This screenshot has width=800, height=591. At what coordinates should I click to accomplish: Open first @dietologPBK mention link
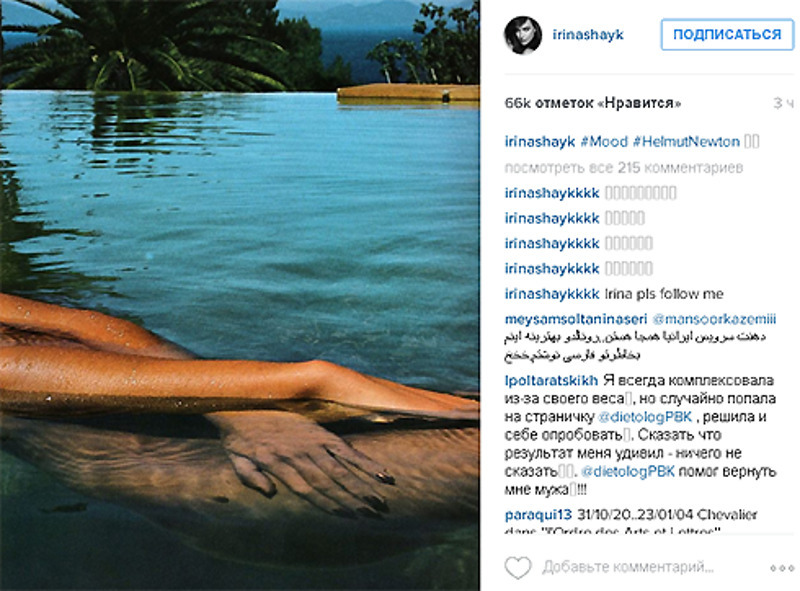(x=644, y=416)
